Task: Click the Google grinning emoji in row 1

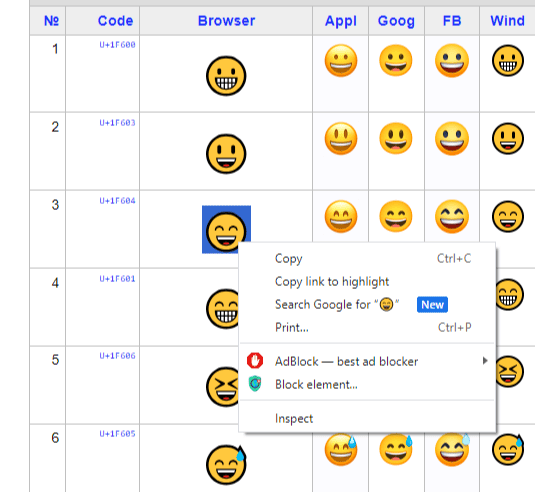Action: [396, 61]
